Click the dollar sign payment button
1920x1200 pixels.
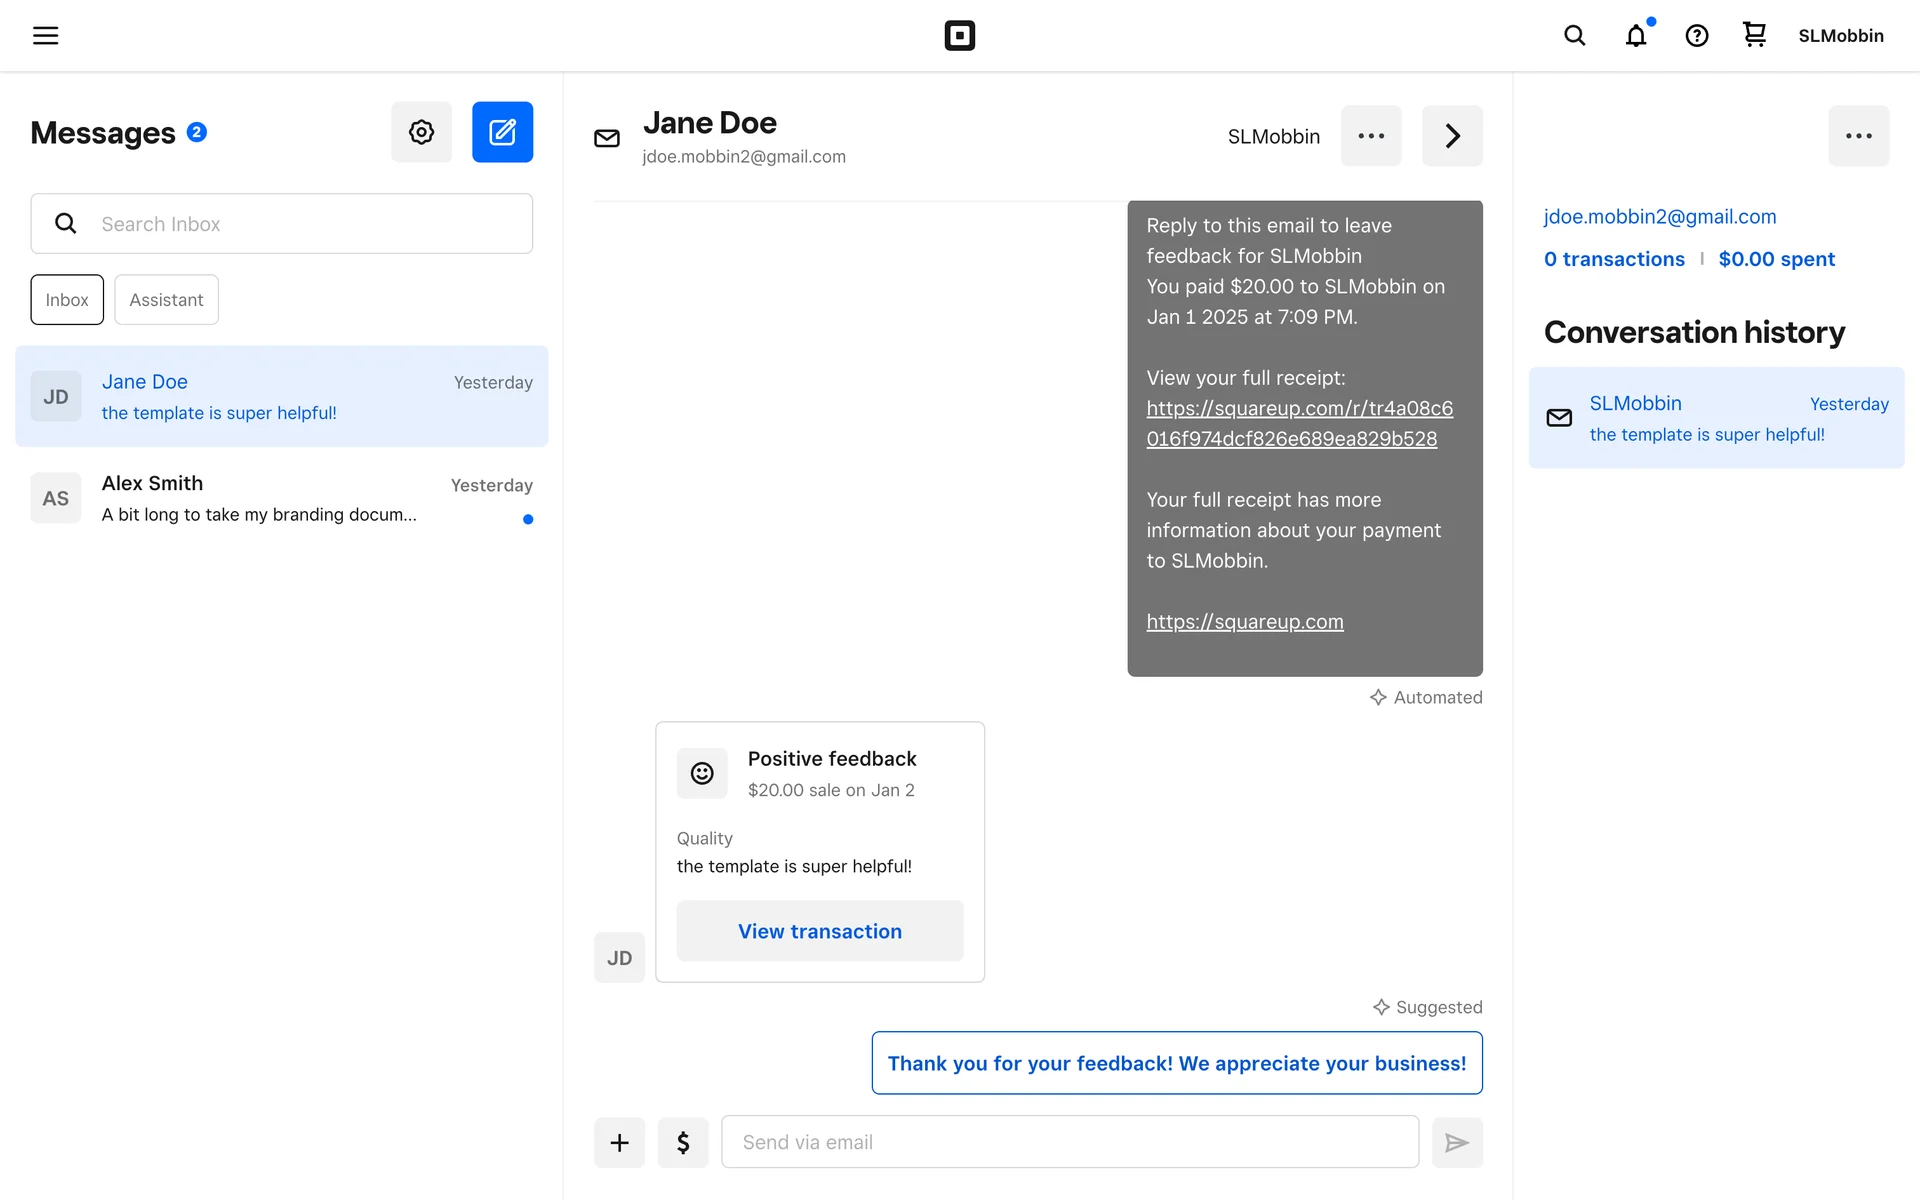click(x=683, y=1142)
